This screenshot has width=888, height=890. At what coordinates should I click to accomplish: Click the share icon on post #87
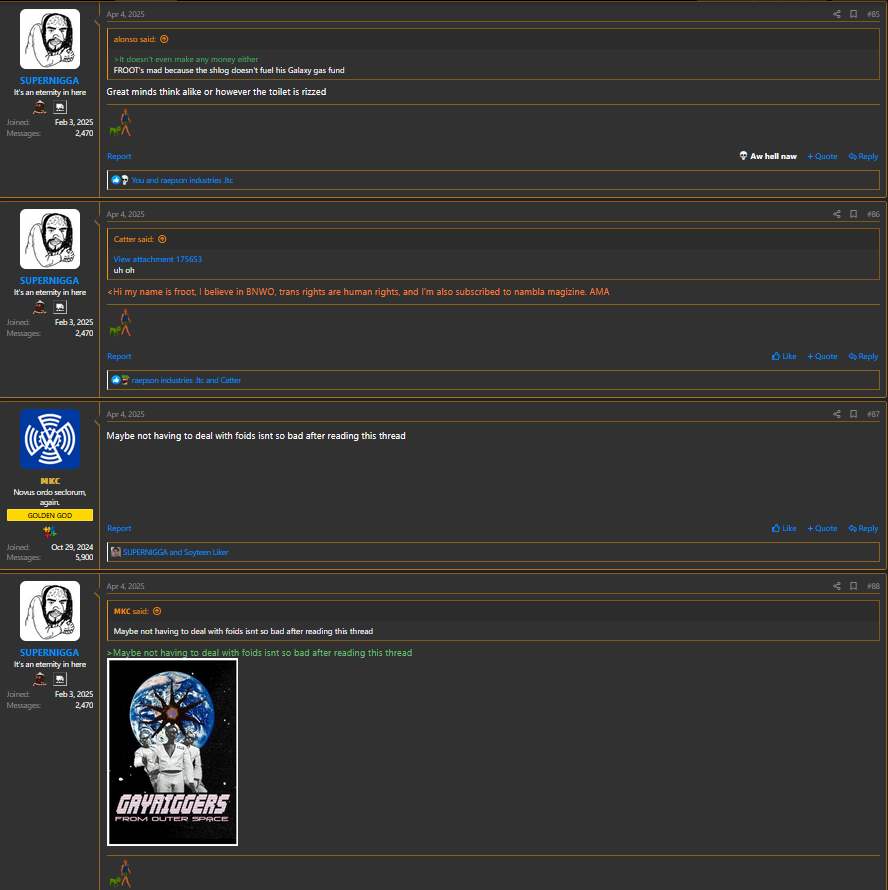click(836, 414)
